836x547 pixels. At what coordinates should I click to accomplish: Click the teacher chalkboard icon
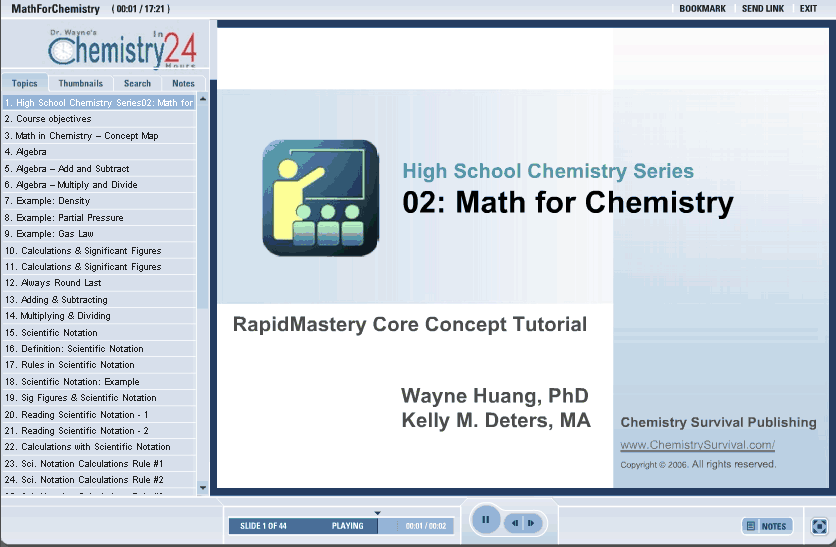[320, 197]
